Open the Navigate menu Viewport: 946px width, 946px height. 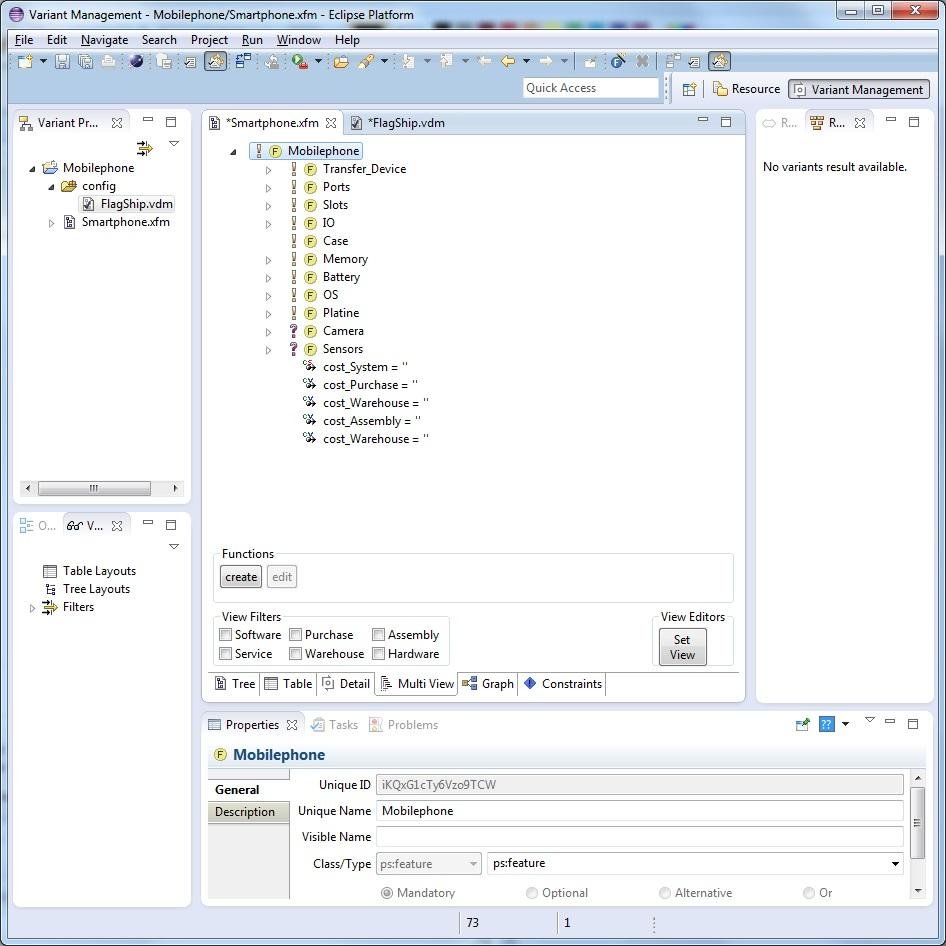point(104,40)
